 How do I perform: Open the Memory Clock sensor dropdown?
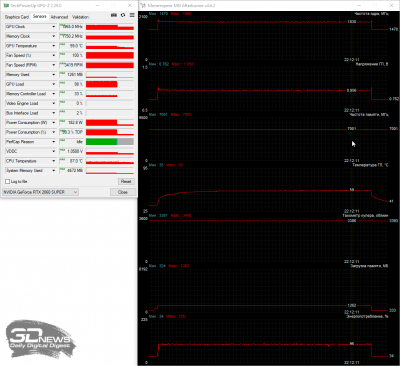click(x=53, y=36)
